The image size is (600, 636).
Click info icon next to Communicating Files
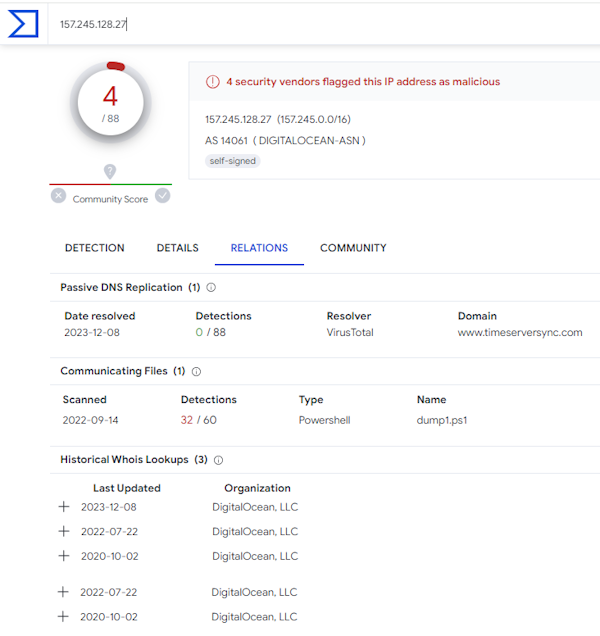click(196, 372)
